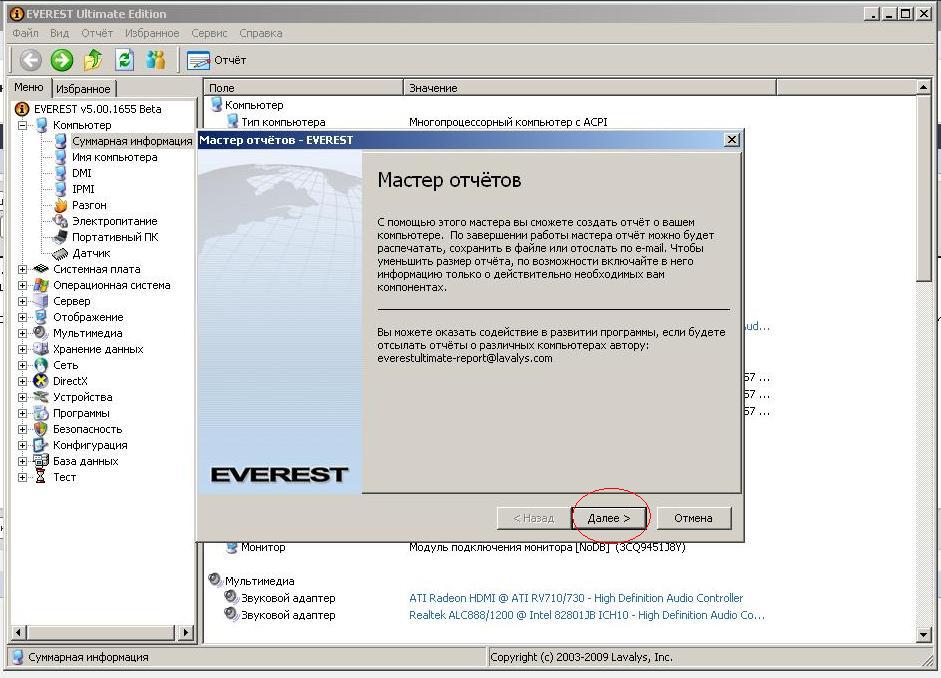Expand the Операционная система node
Viewport: 941px width, 678px height.
click(x=23, y=285)
